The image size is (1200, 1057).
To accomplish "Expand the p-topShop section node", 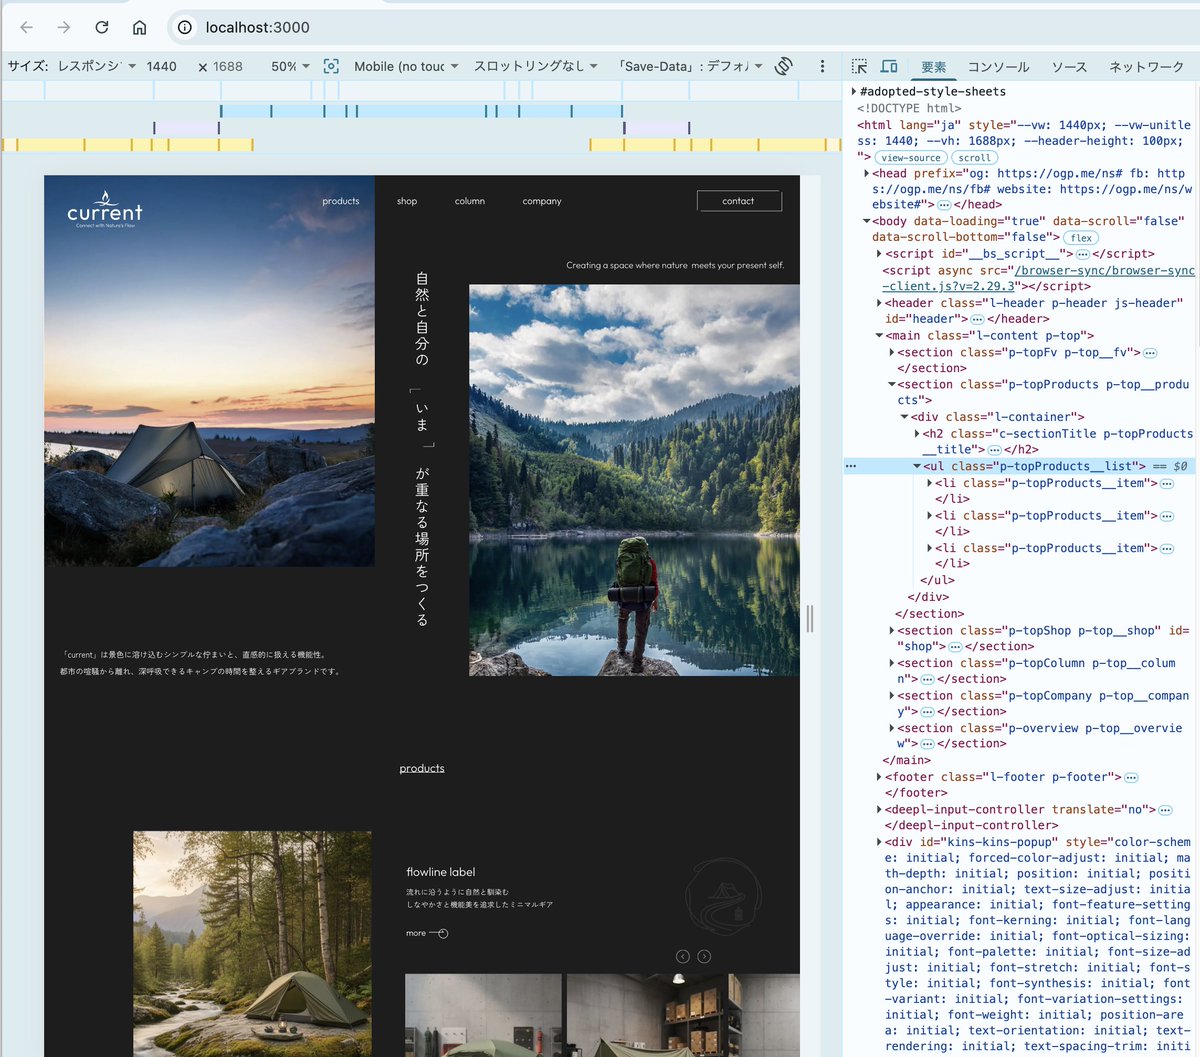I will [893, 631].
